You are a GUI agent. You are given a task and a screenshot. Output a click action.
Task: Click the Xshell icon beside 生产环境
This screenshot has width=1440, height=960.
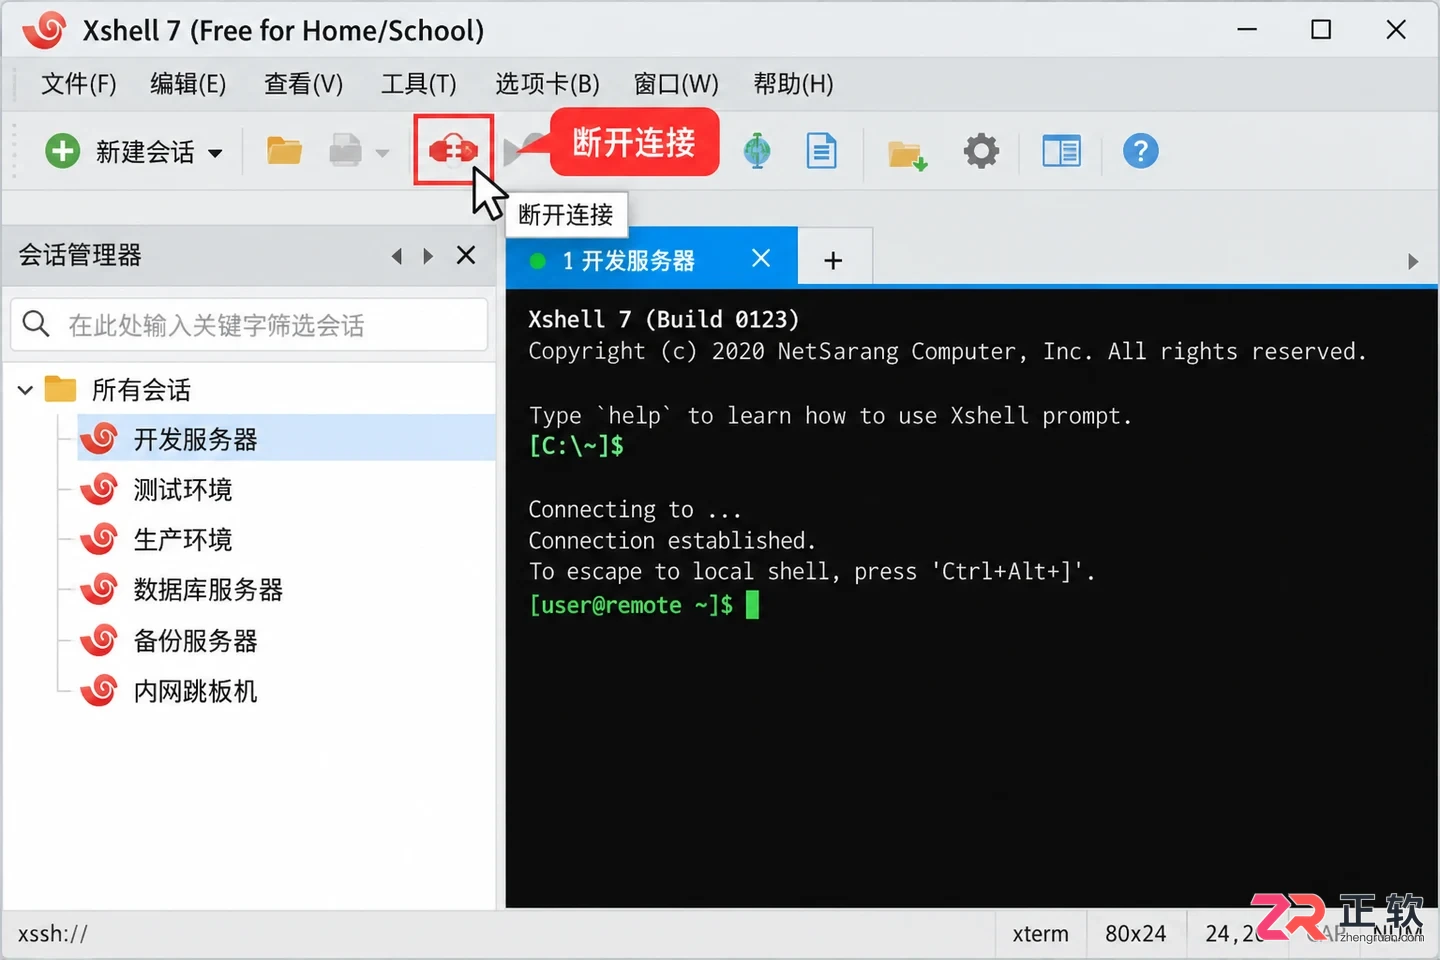[x=99, y=539]
